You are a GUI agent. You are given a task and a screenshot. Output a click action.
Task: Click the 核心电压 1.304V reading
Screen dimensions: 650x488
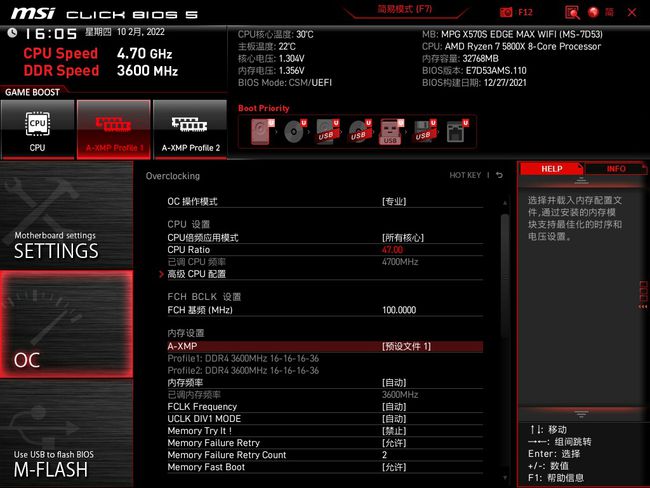pos(271,58)
